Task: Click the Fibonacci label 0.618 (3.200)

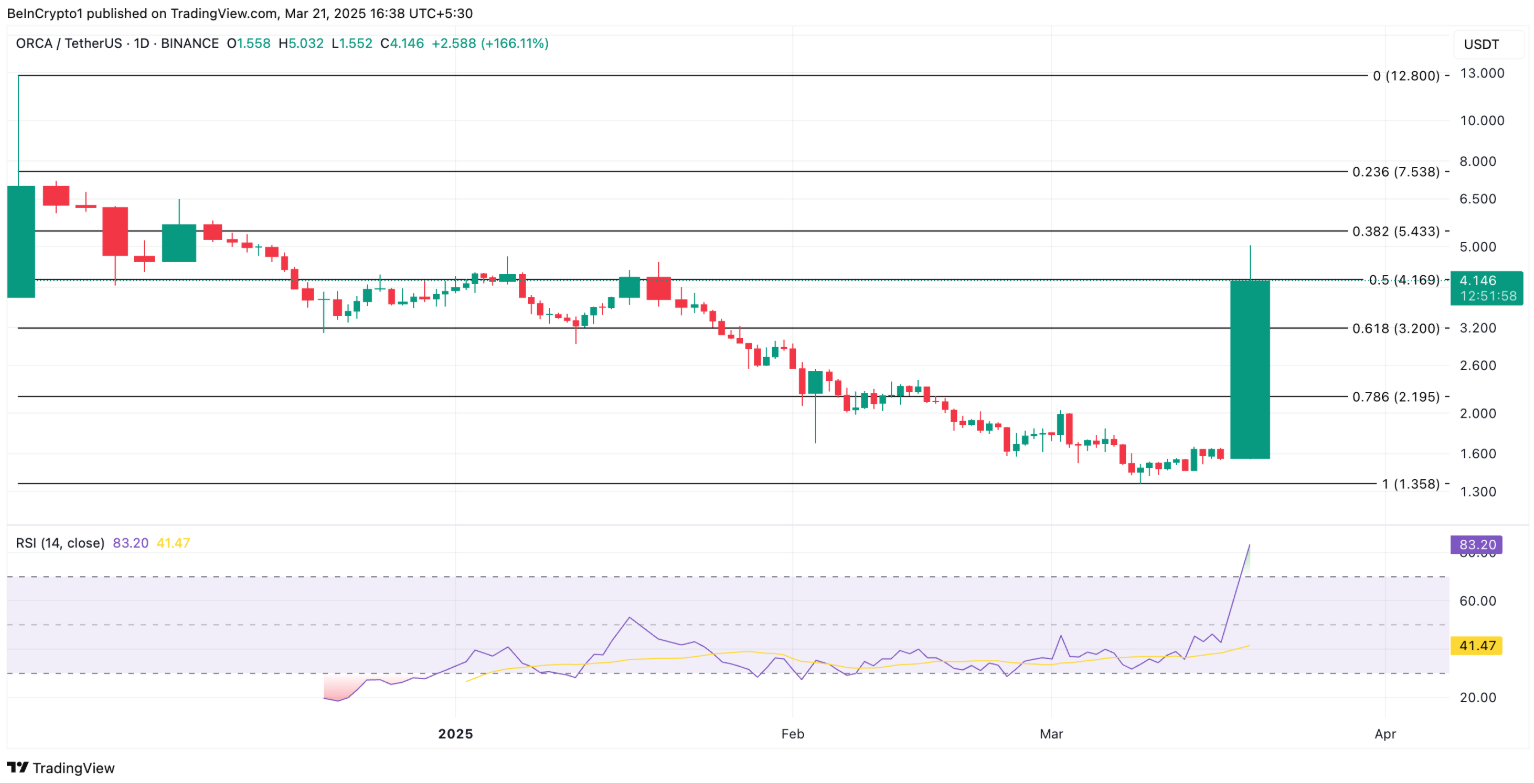Action: click(1396, 328)
